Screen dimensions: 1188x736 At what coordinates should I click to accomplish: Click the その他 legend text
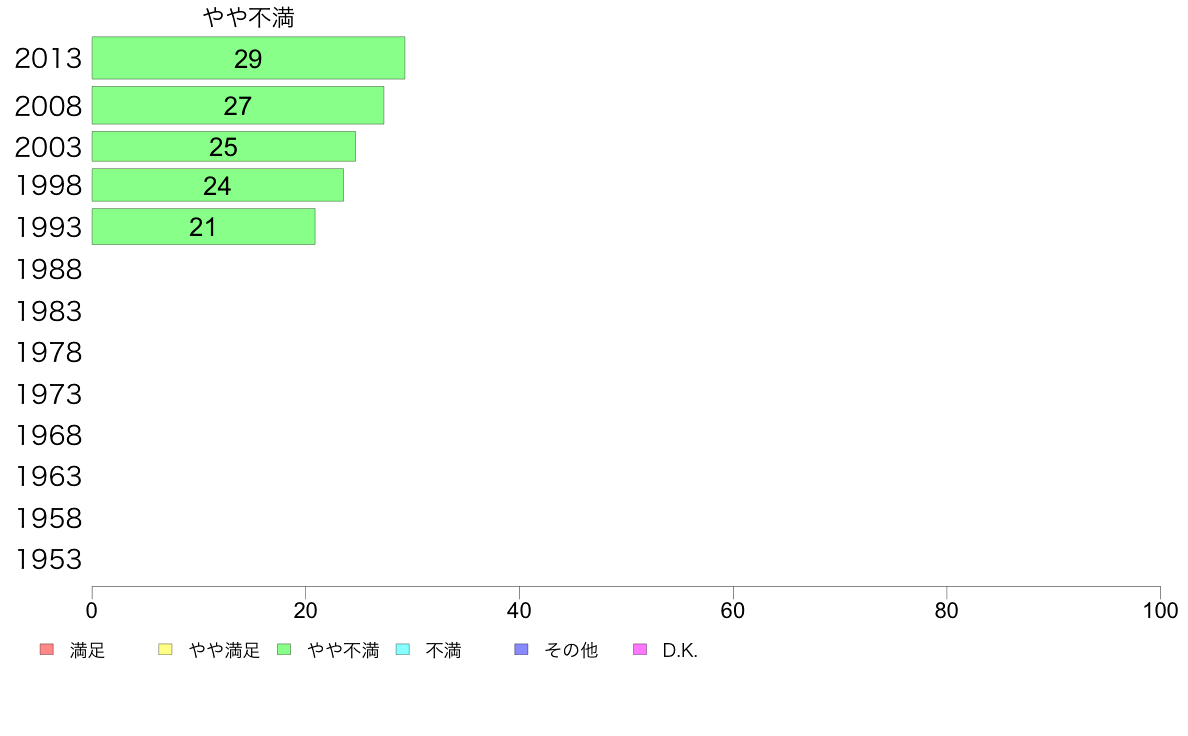(571, 650)
